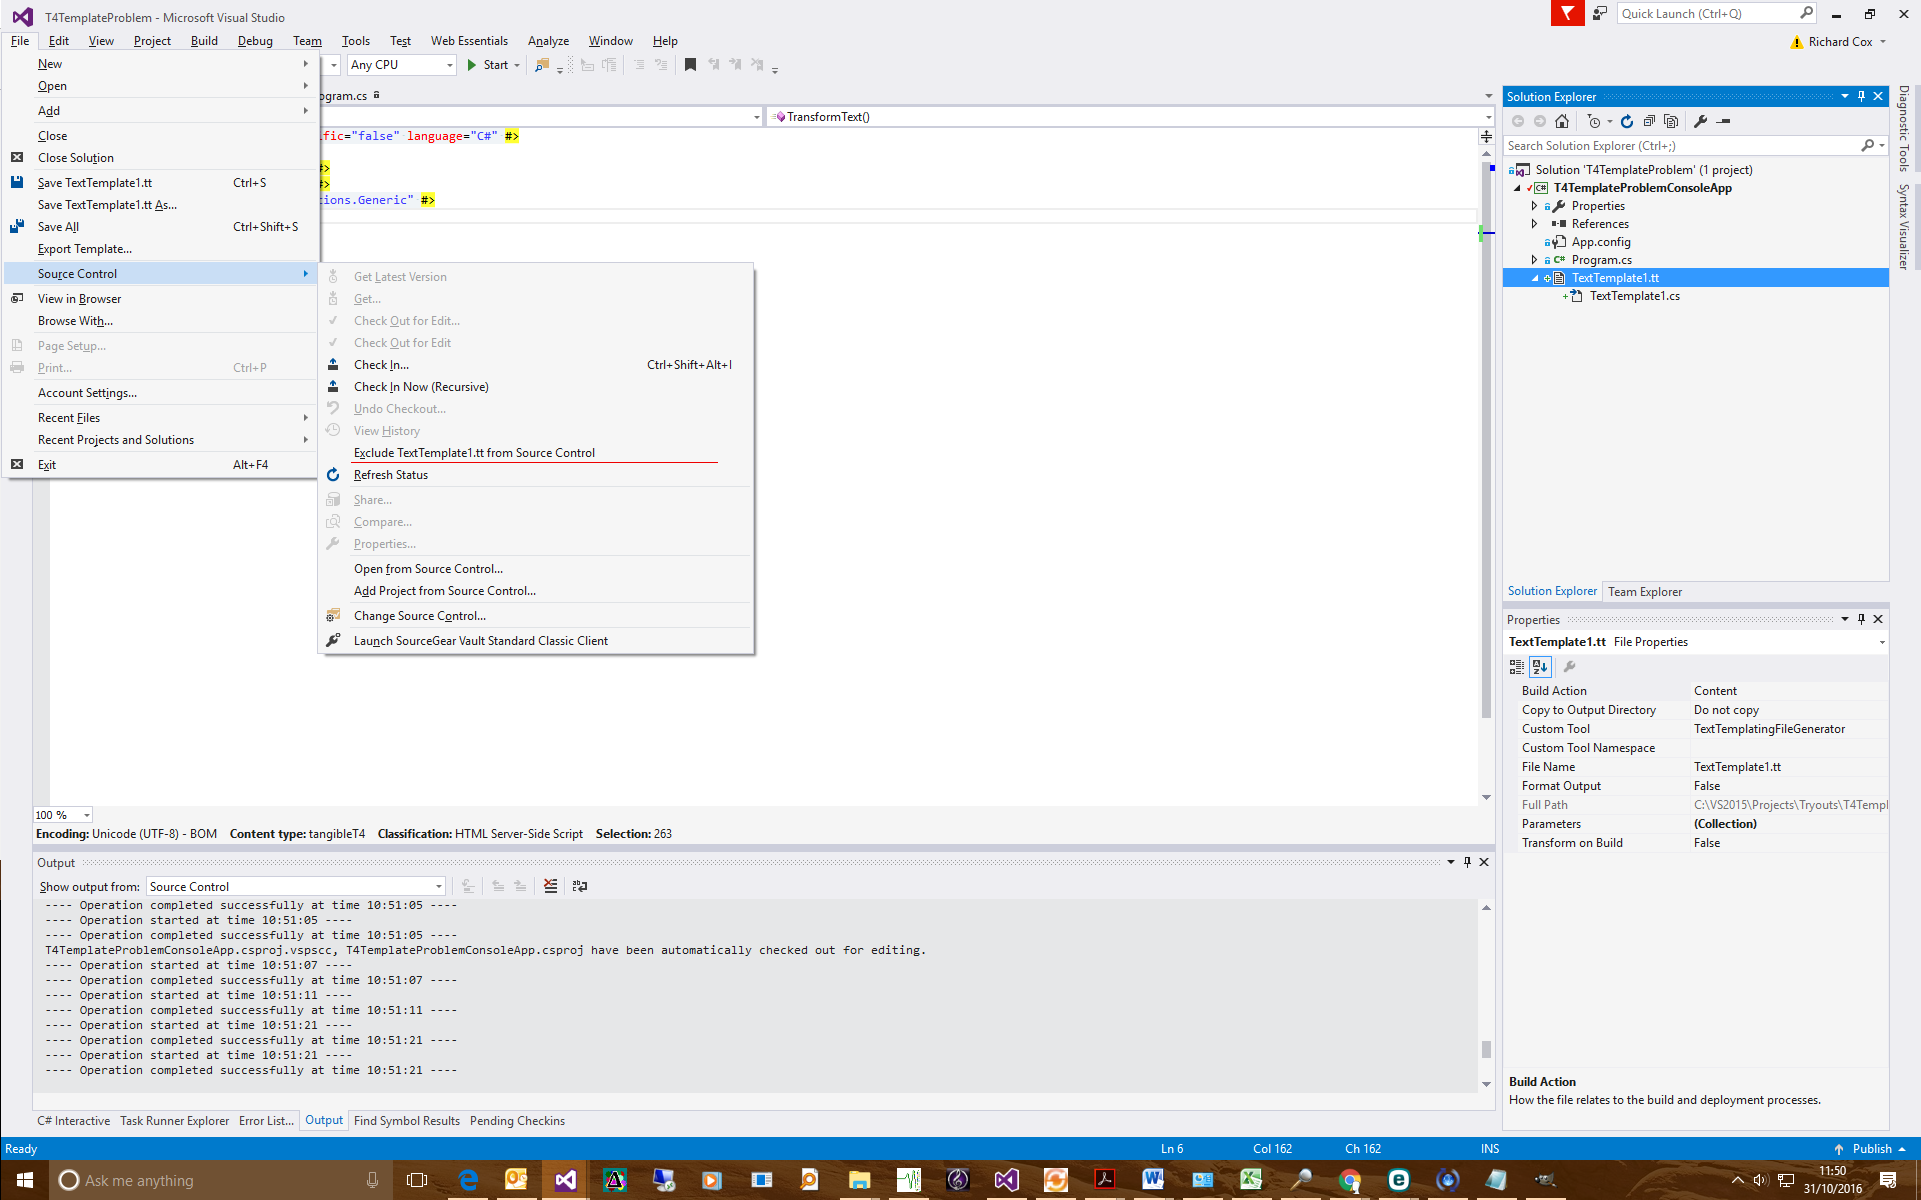Select Categorized view icon in Properties panel
Viewport: 1921px width, 1200px height.
tap(1517, 667)
